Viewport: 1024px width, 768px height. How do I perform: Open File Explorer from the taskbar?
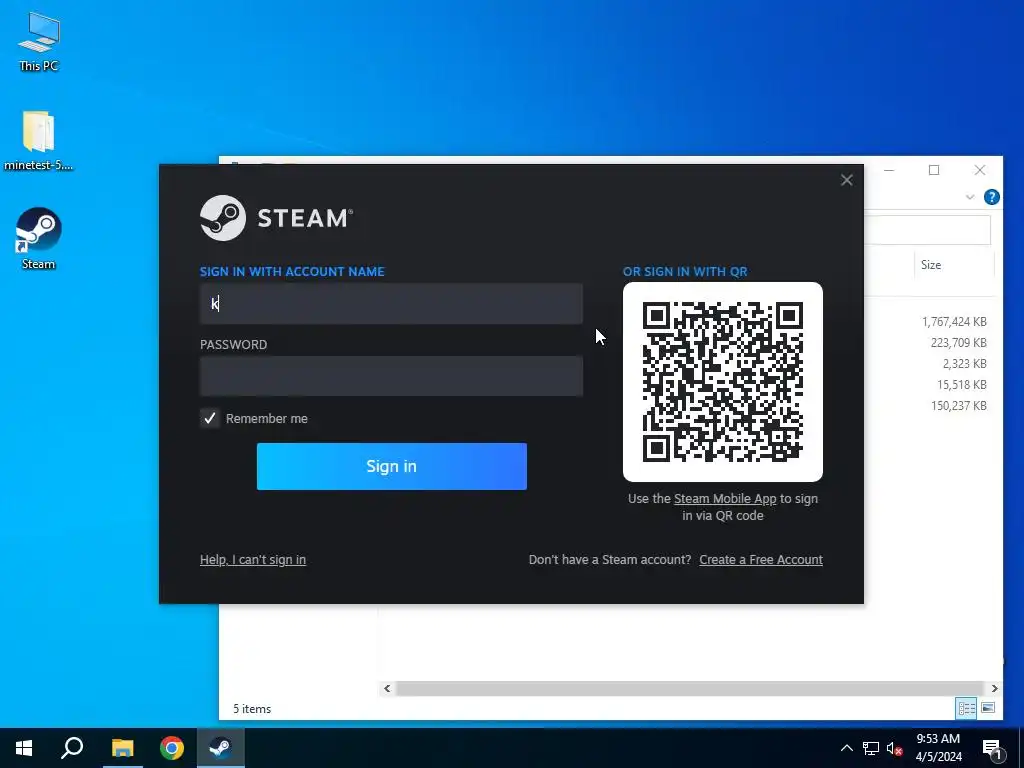(x=122, y=748)
